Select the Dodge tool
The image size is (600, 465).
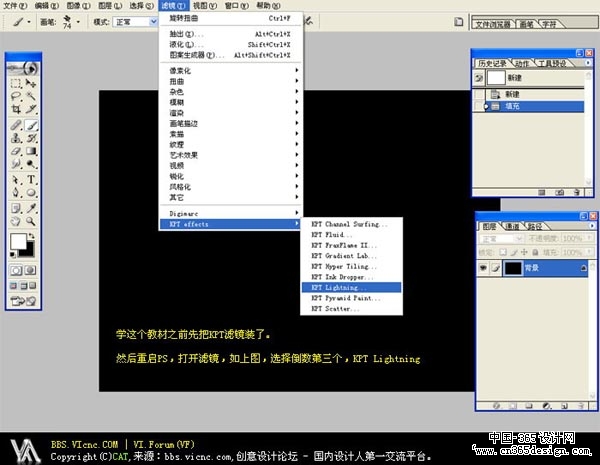pyautogui.click(x=31, y=164)
